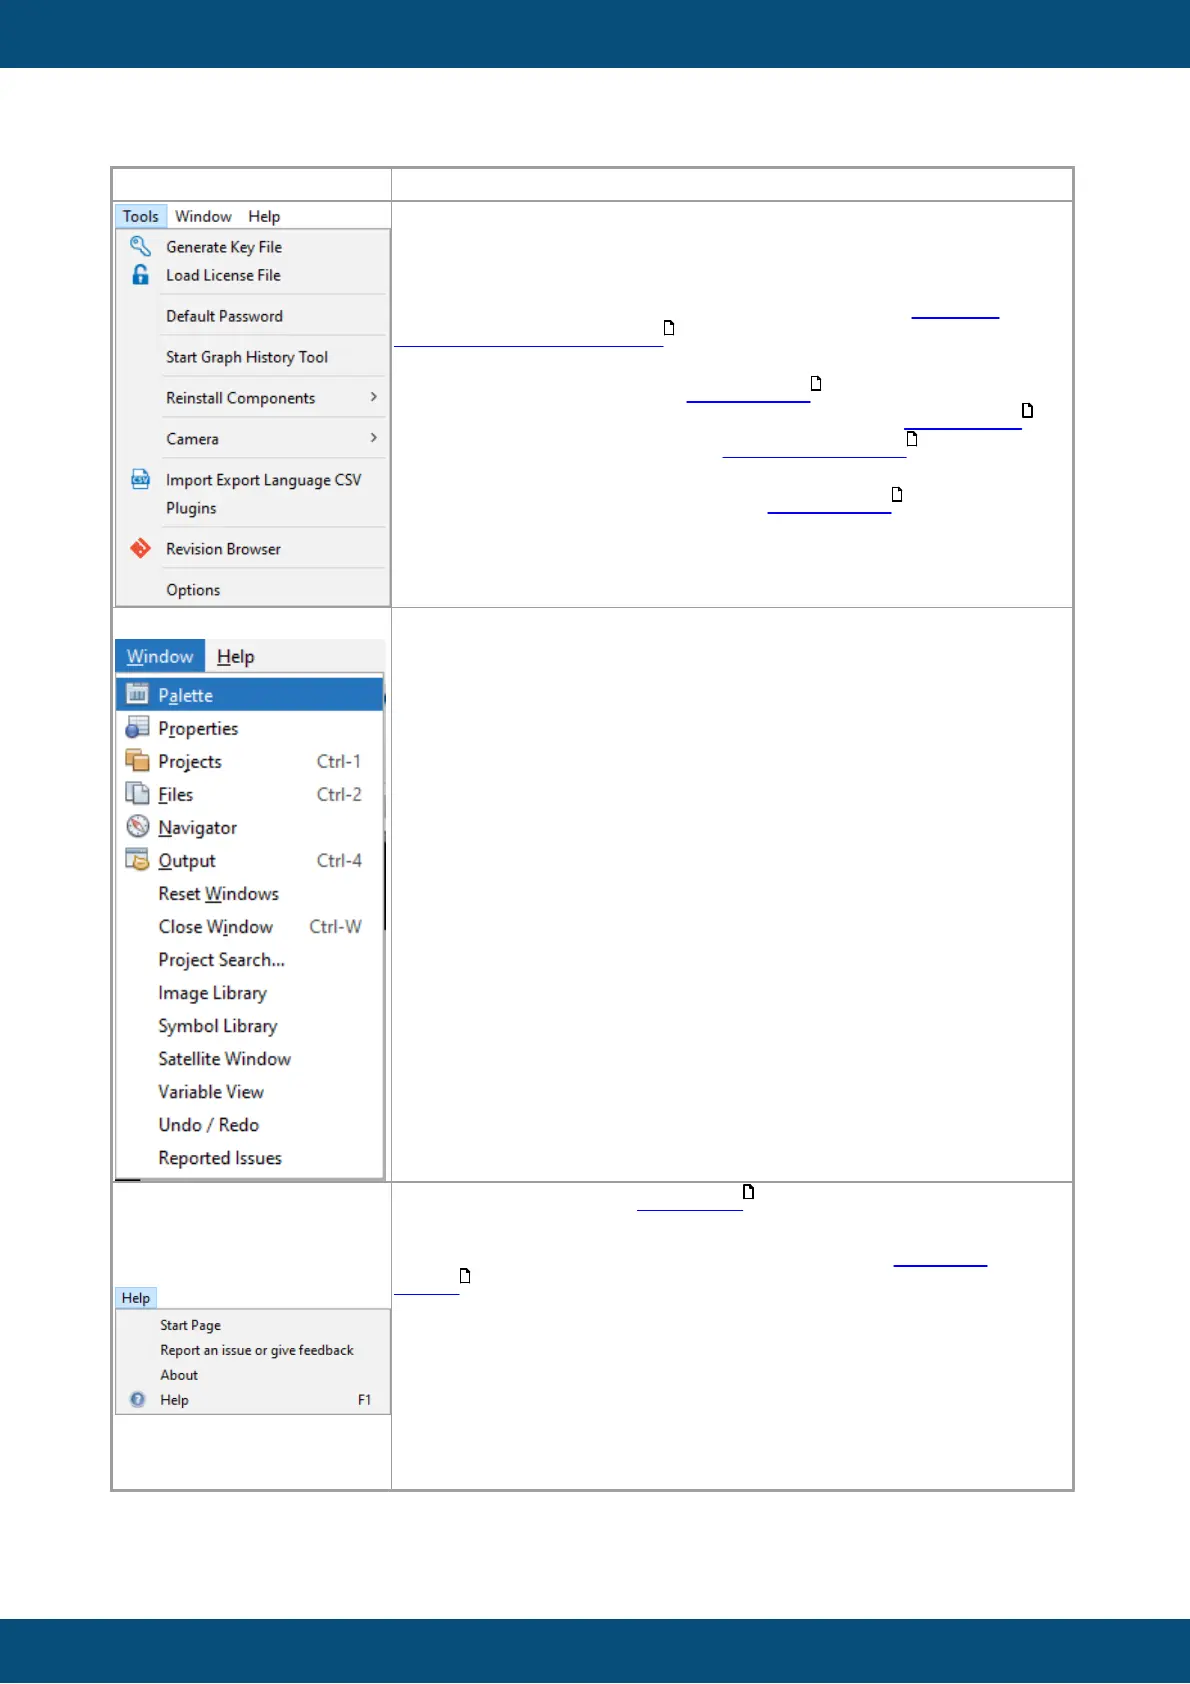
Task: Select Navigator in the Window menu
Action: tap(250, 827)
